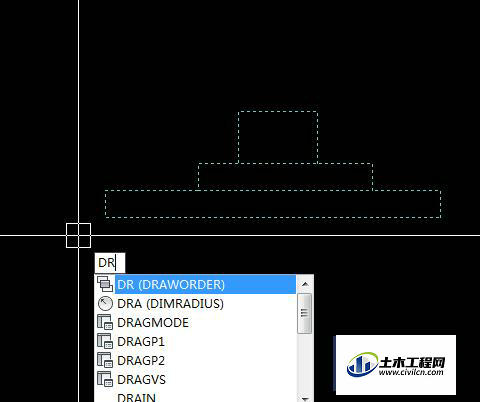Image resolution: width=480 pixels, height=402 pixels.
Task: Click the DRAGMODE variable icon
Action: (x=105, y=322)
